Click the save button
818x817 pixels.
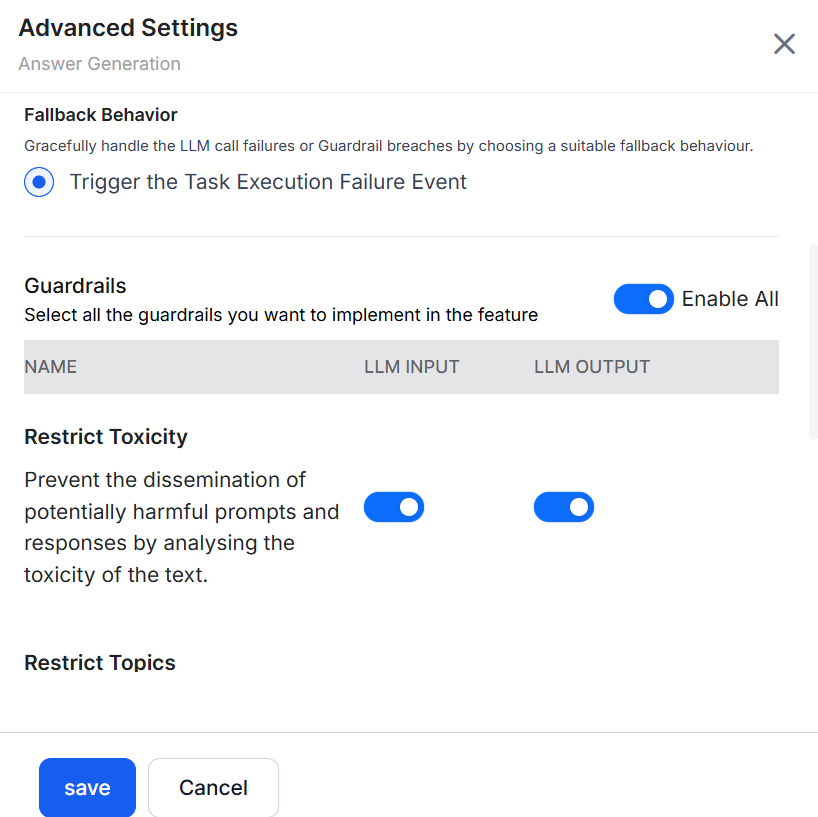pyautogui.click(x=87, y=788)
